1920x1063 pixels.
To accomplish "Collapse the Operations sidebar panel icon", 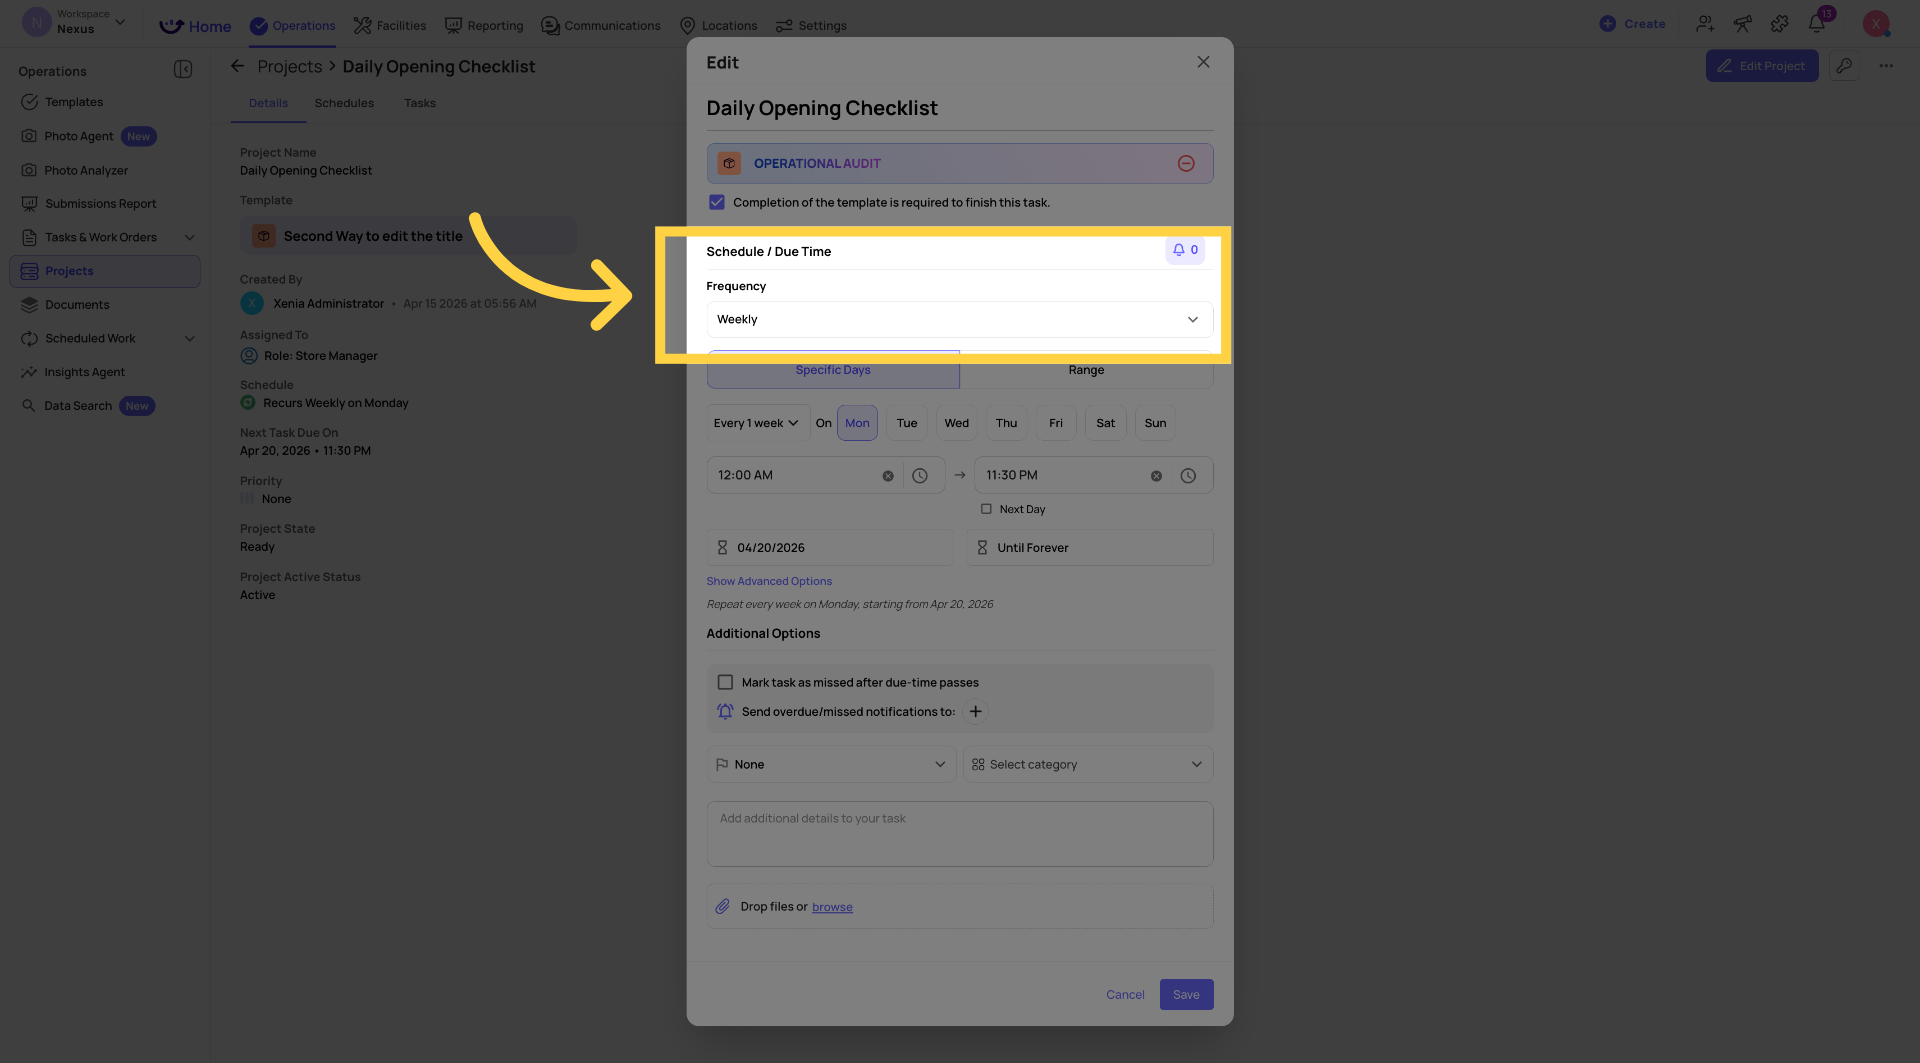I will (183, 69).
